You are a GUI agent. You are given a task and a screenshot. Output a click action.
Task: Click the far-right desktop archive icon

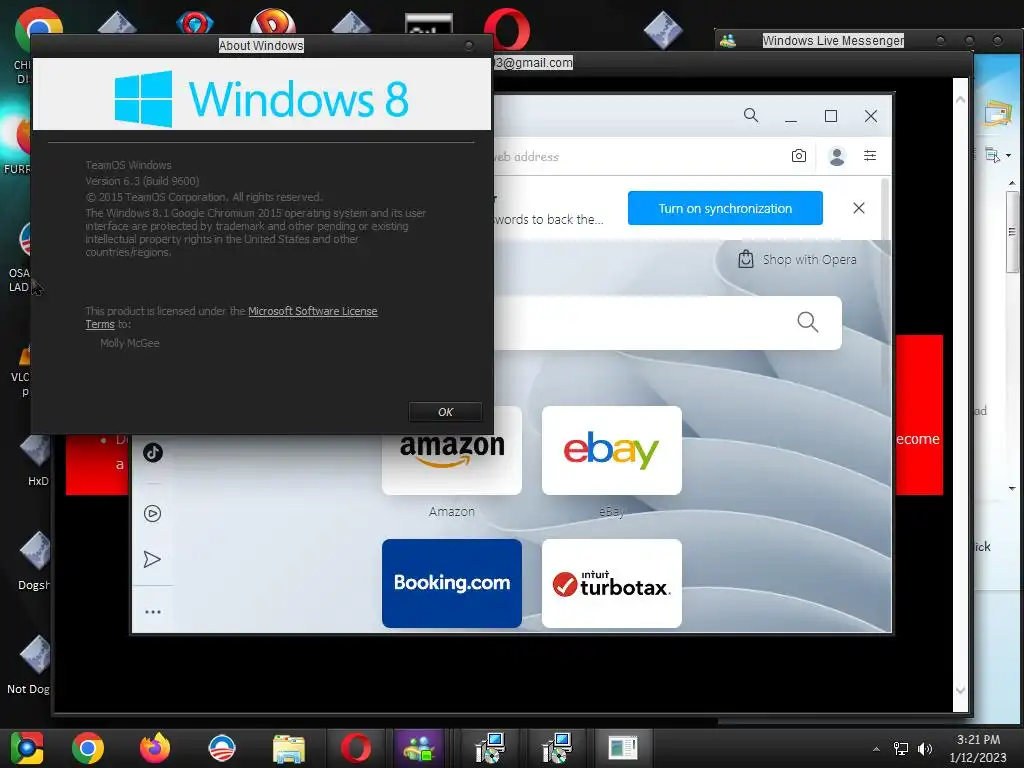[663, 30]
